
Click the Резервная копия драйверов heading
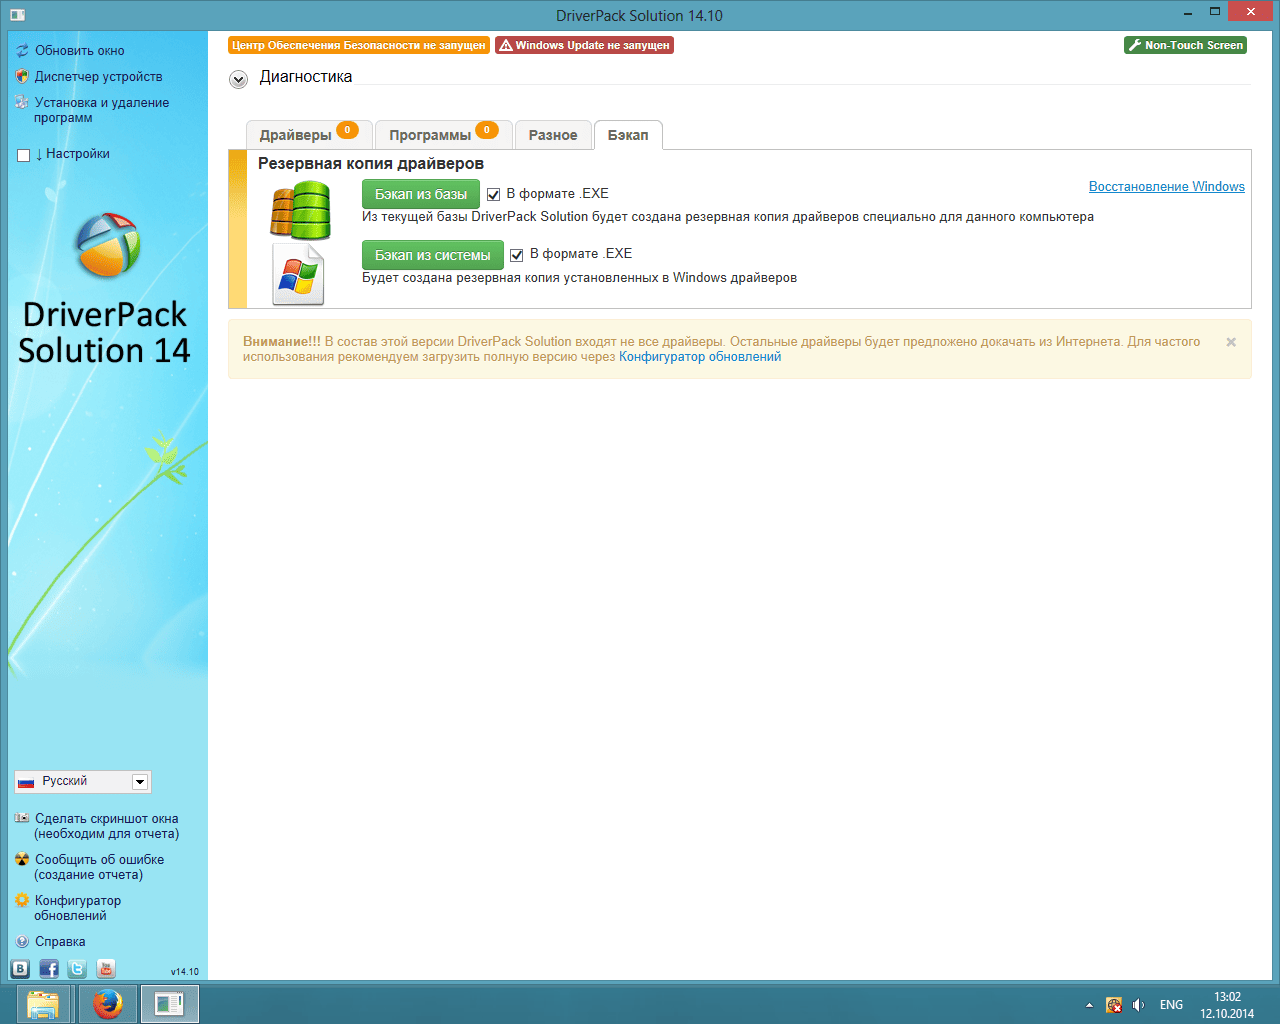pyautogui.click(x=371, y=163)
